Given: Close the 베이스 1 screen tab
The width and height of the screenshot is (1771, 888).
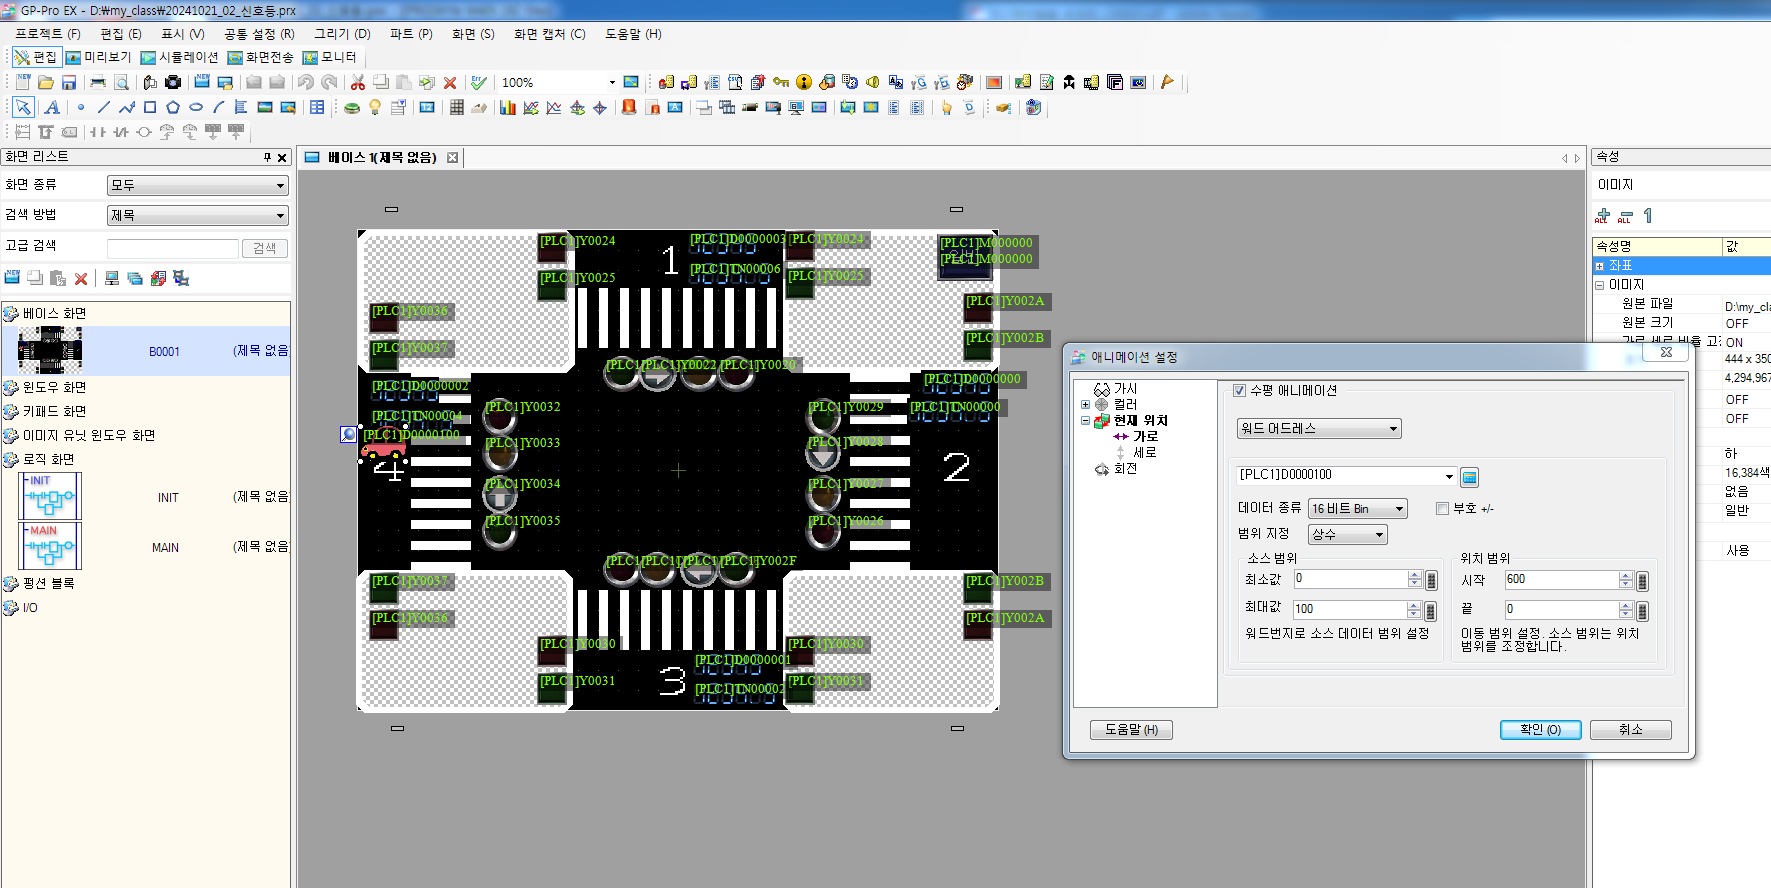Looking at the screenshot, I should point(453,158).
